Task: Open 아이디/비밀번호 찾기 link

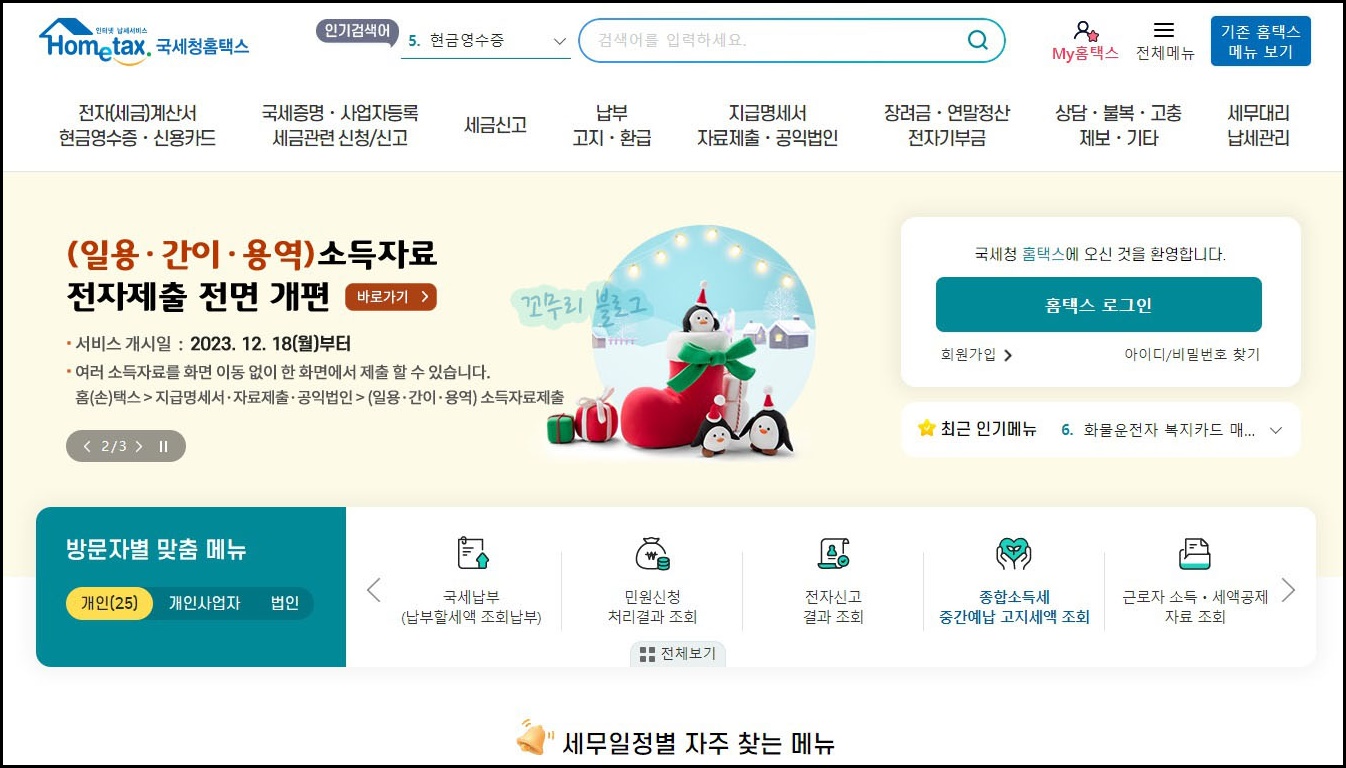Action: click(x=1192, y=354)
